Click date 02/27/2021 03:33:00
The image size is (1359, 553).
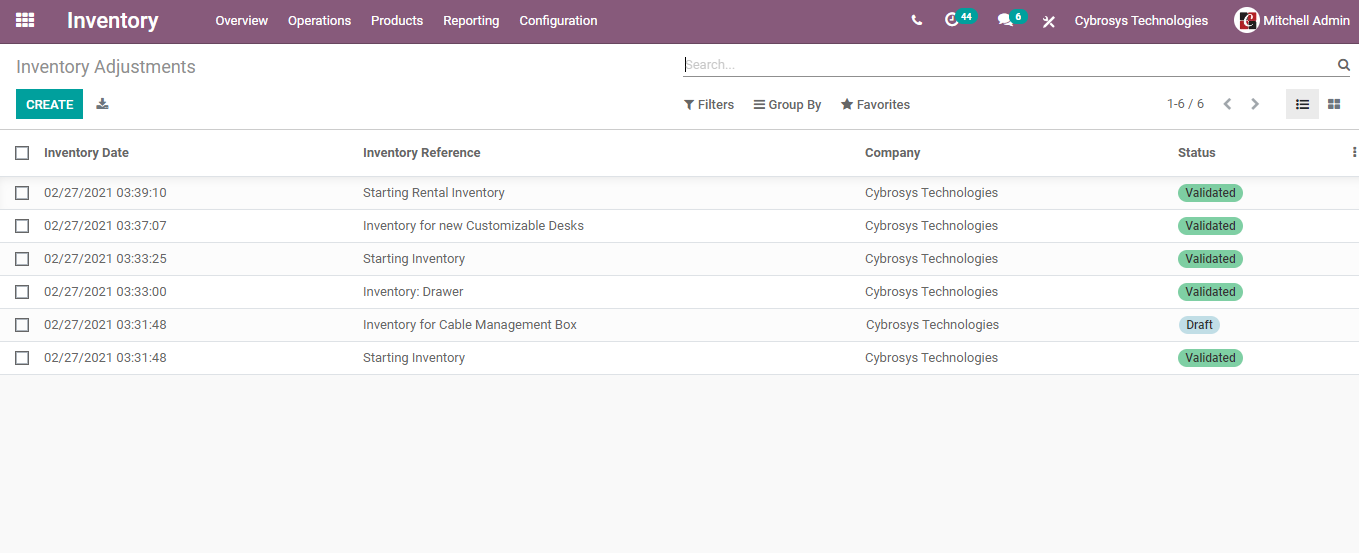(105, 292)
